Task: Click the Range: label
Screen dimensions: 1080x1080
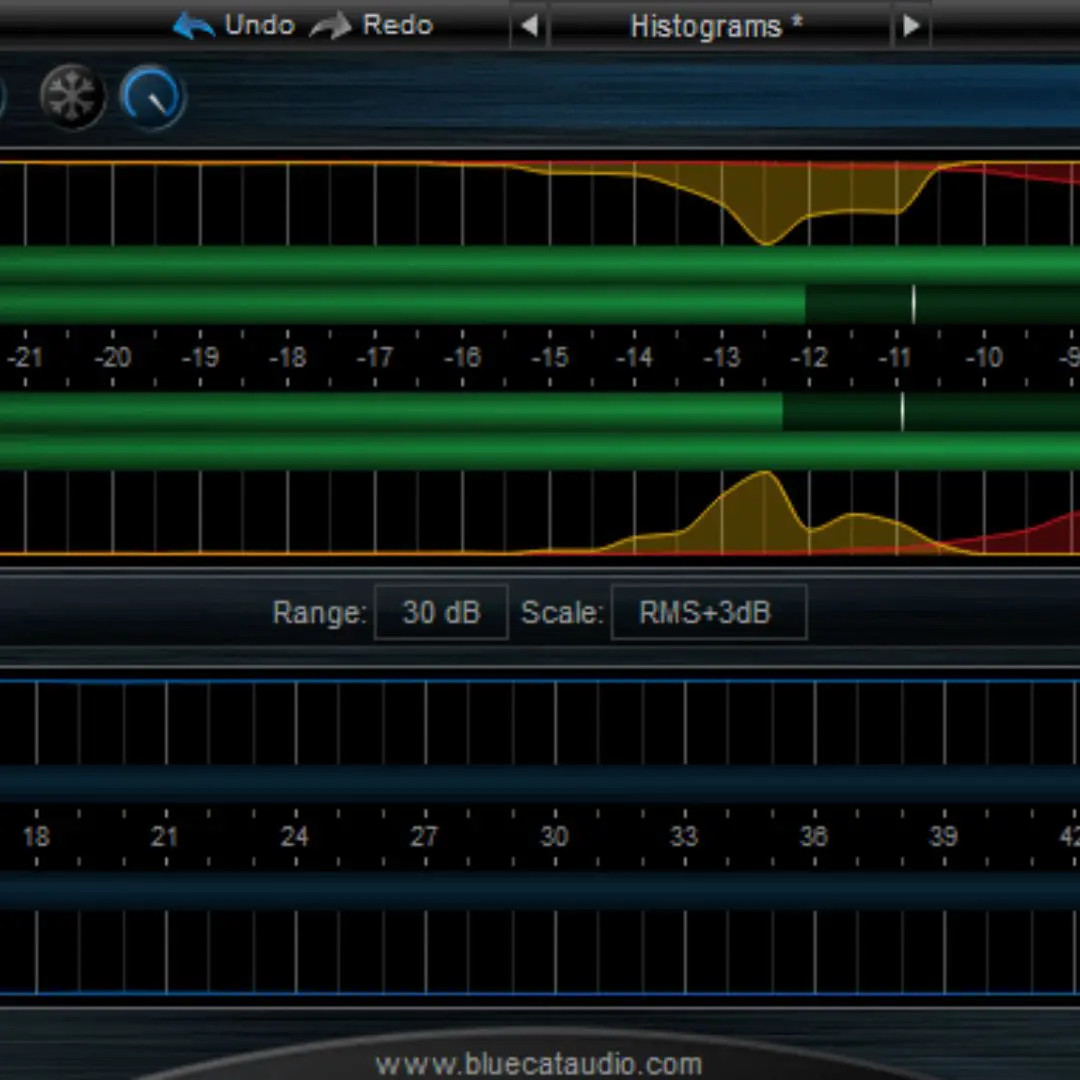Action: point(319,612)
